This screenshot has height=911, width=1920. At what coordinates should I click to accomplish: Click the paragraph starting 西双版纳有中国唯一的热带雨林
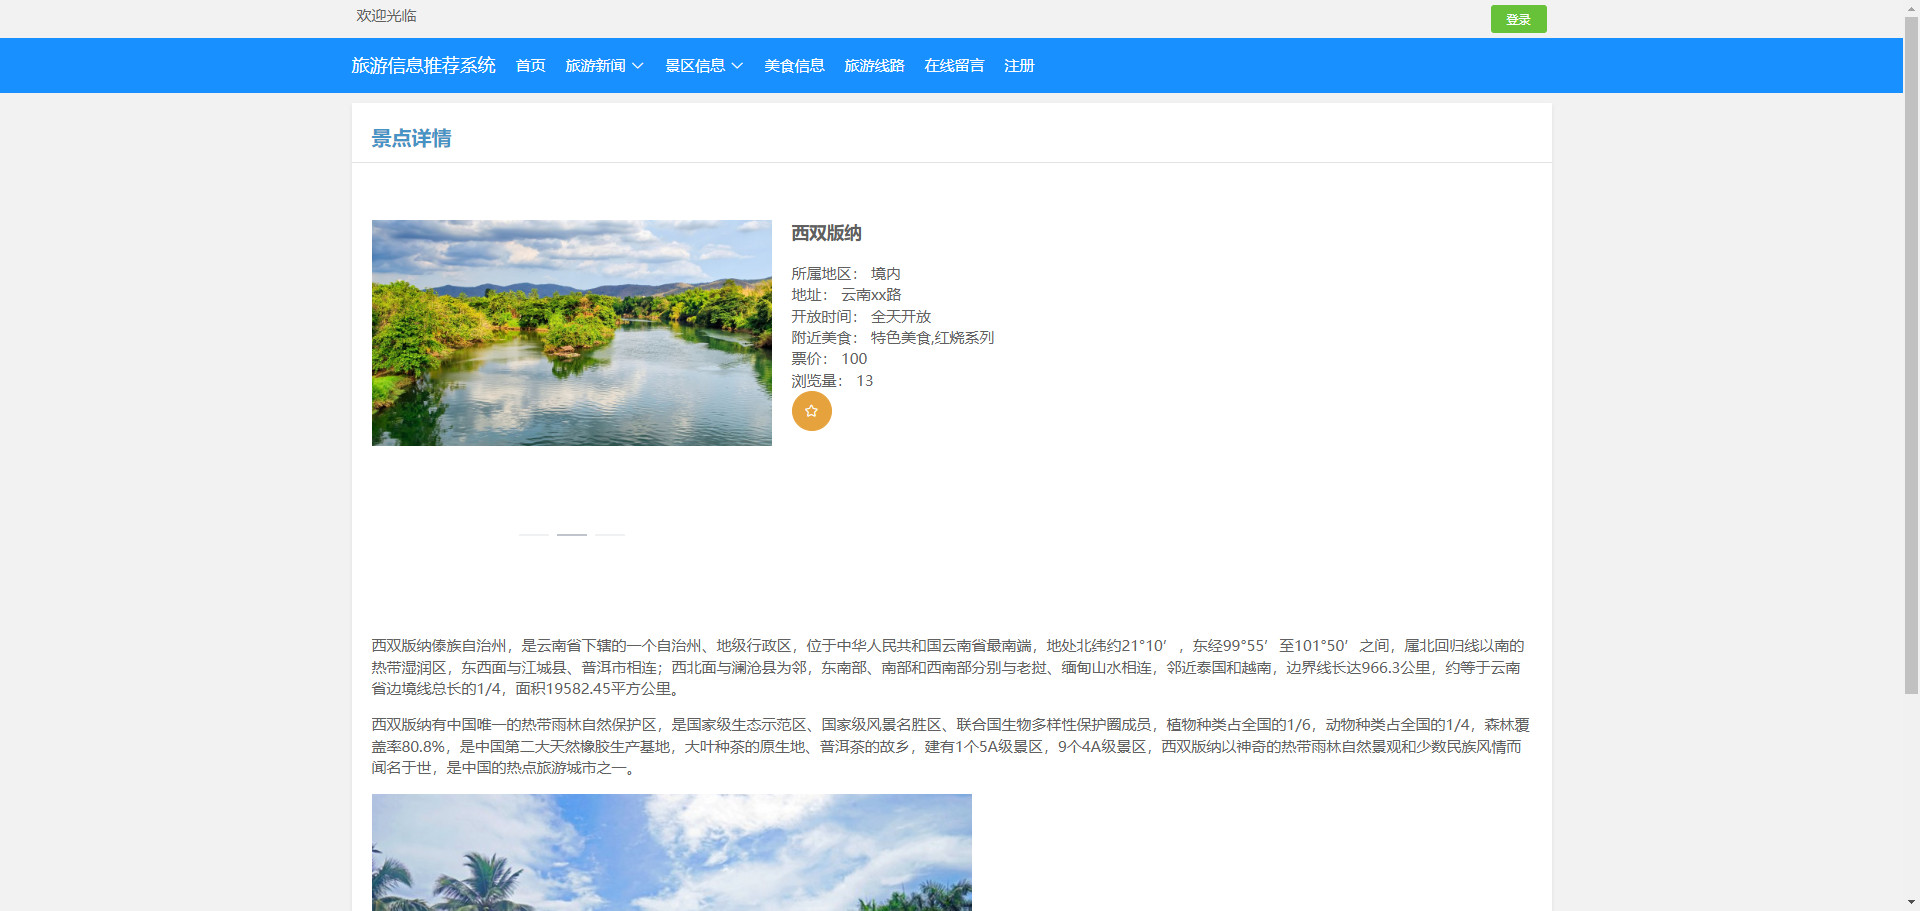[x=950, y=746]
